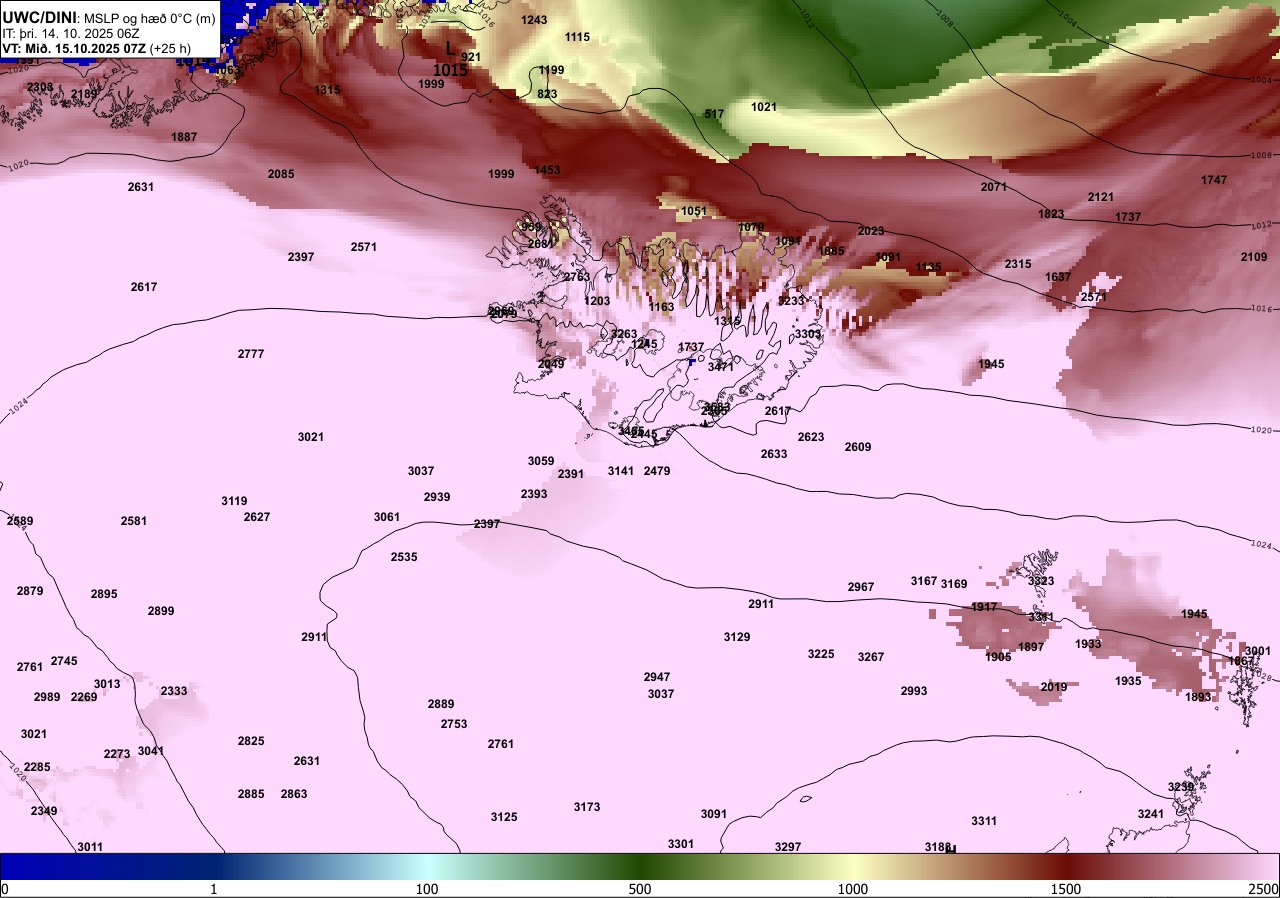This screenshot has width=1280, height=898.
Task: Click the map value 2777
Action: (x=251, y=354)
